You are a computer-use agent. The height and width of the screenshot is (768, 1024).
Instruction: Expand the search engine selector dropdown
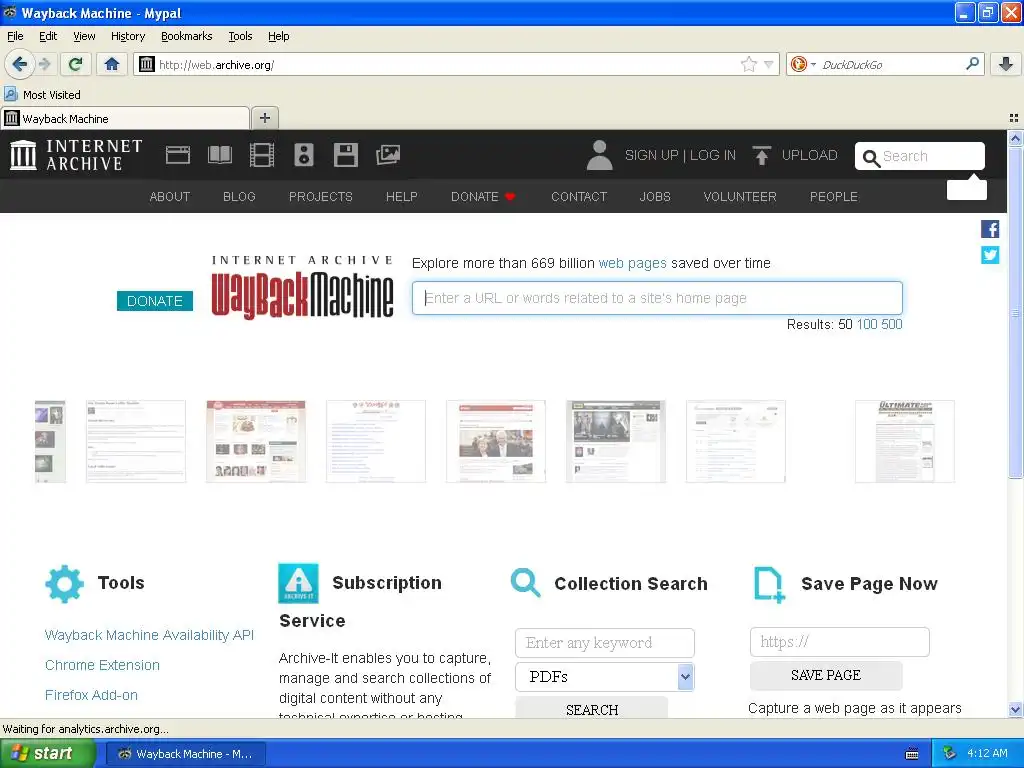(x=813, y=65)
